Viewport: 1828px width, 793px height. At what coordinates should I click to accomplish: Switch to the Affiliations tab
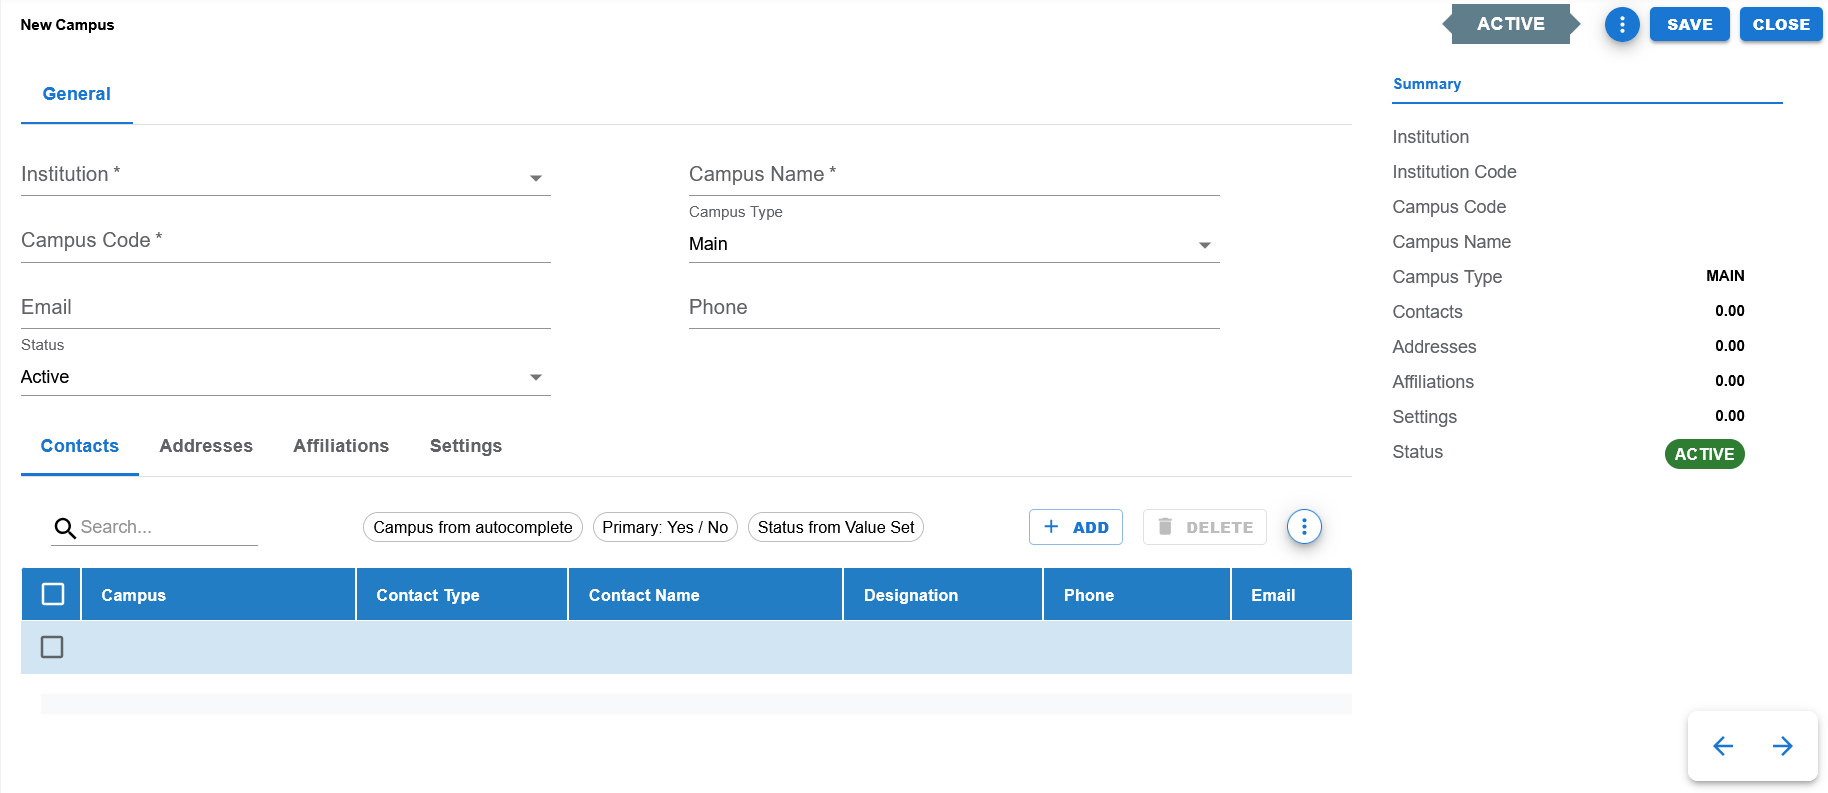coord(341,446)
